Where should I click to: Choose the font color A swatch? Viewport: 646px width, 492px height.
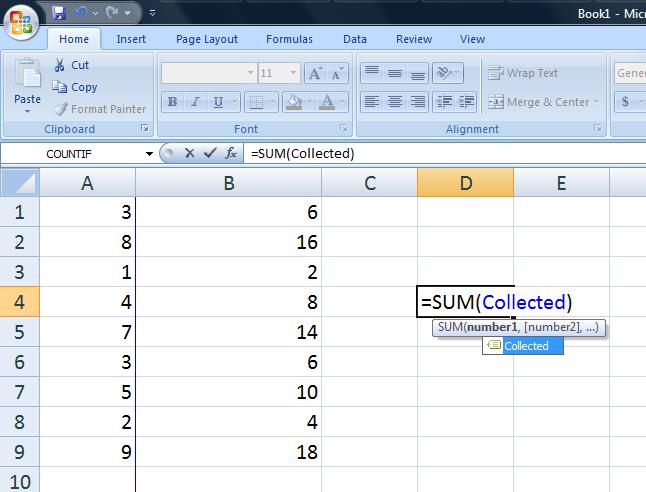click(327, 101)
